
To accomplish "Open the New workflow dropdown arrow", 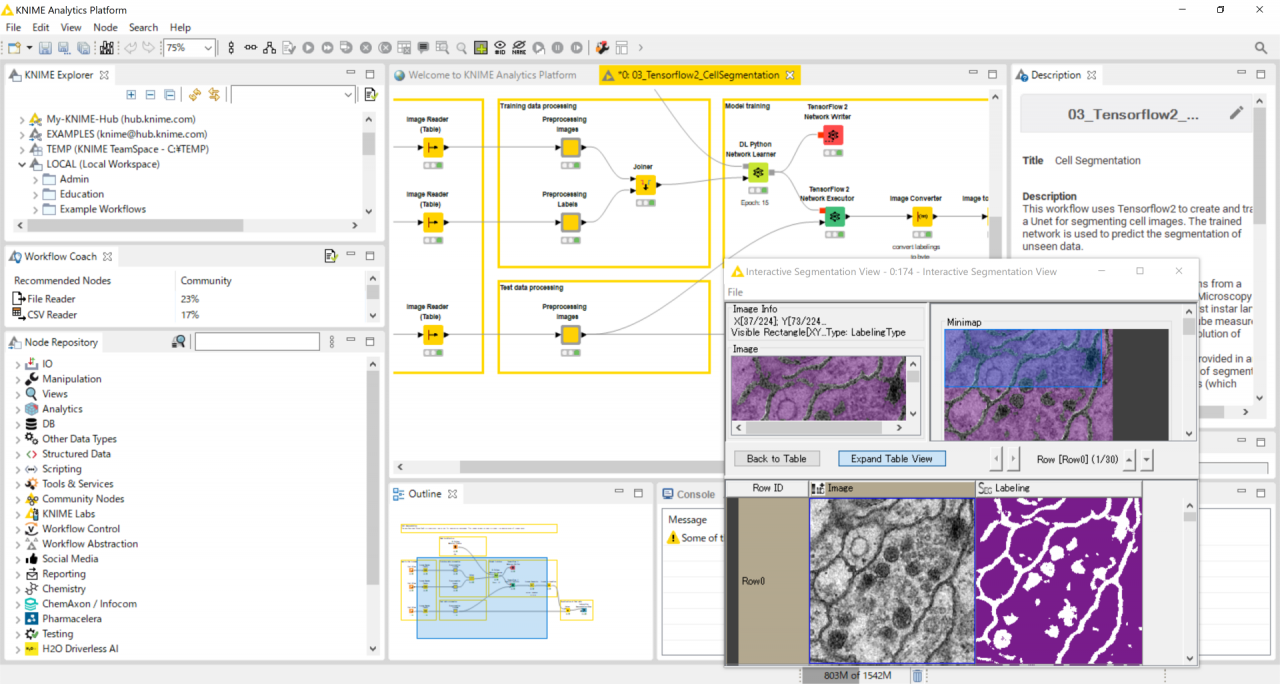I will tap(29, 47).
